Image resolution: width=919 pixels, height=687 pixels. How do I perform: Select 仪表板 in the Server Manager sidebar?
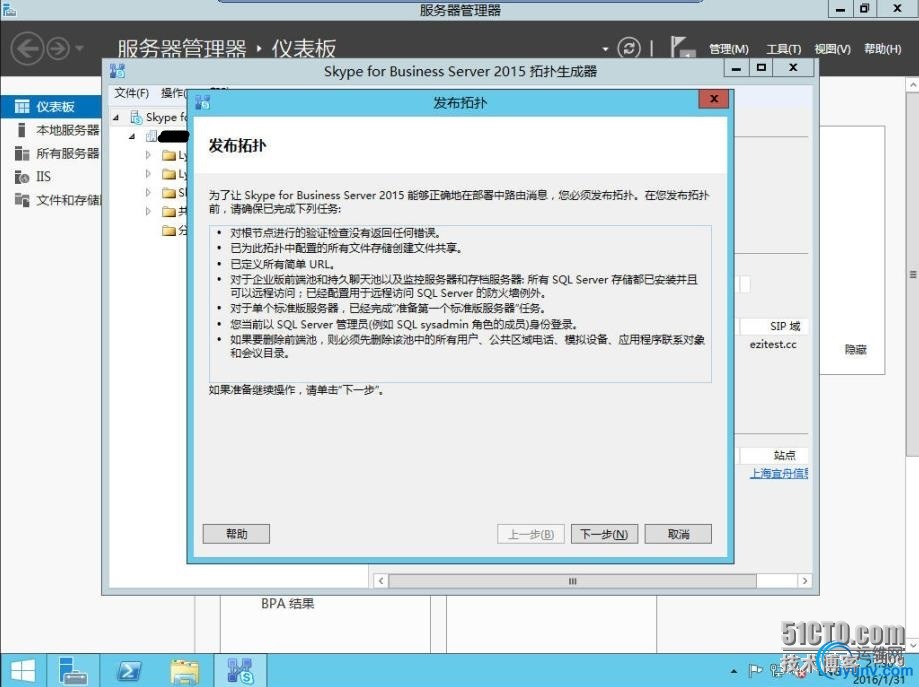click(52, 107)
